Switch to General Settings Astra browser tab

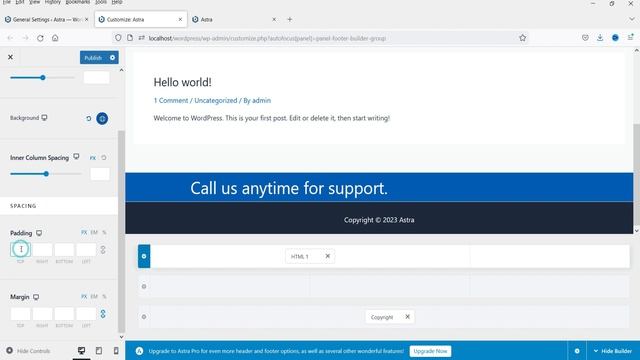tap(46, 19)
